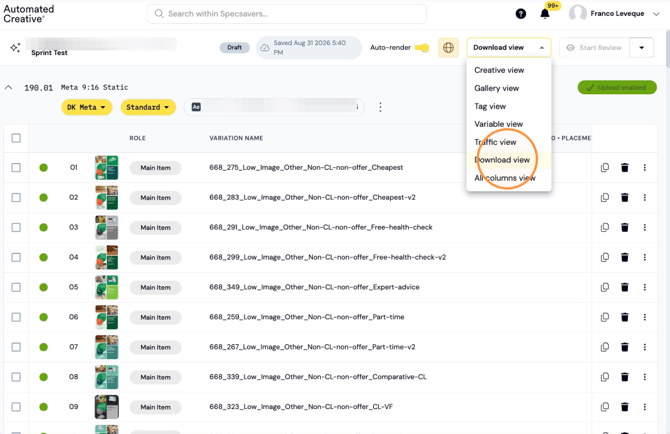The height and width of the screenshot is (434, 670).
Task: Open more options for row 01
Action: pos(644,167)
